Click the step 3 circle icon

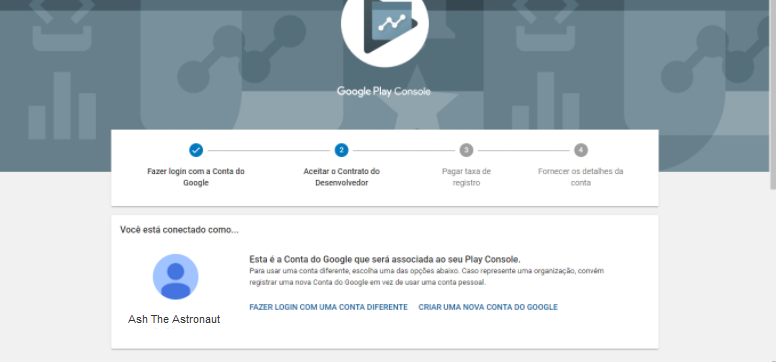[x=466, y=150]
